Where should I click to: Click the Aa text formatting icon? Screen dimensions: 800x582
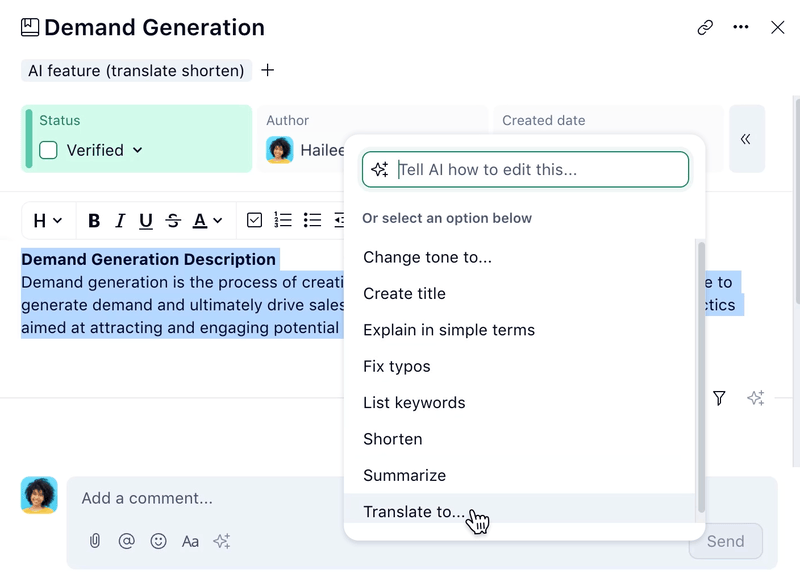[191, 541]
